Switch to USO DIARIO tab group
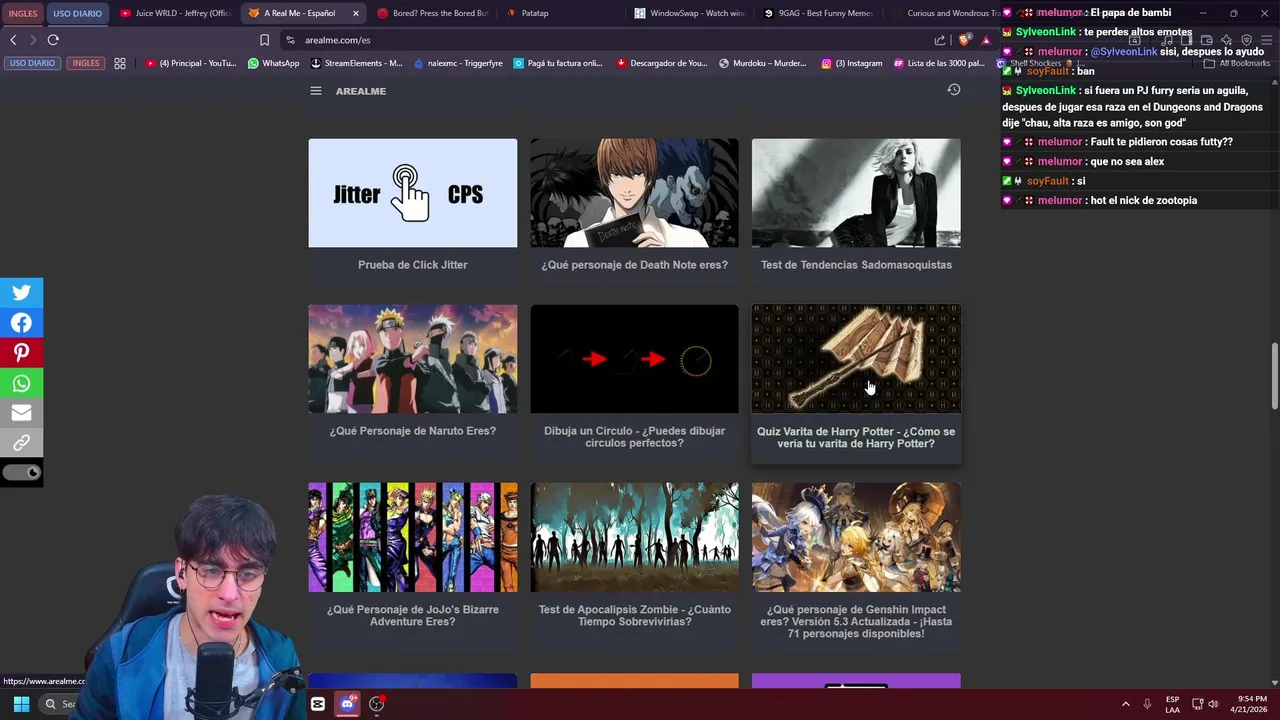This screenshot has height=720, width=1280. 77,13
